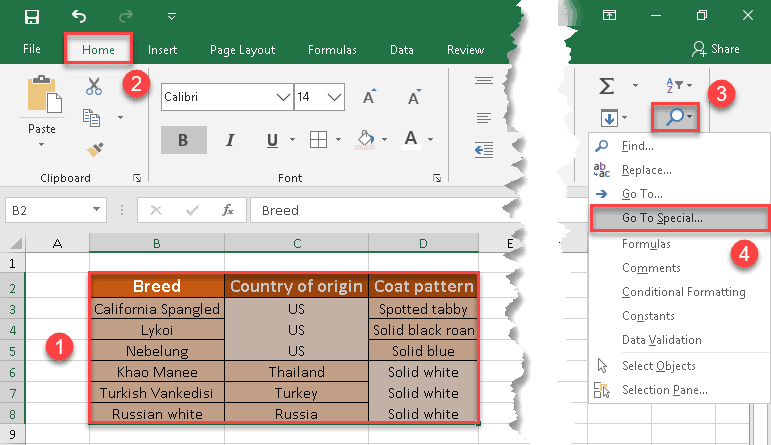The height and width of the screenshot is (445, 771).
Task: Switch to the Page Layout tab
Action: [240, 49]
